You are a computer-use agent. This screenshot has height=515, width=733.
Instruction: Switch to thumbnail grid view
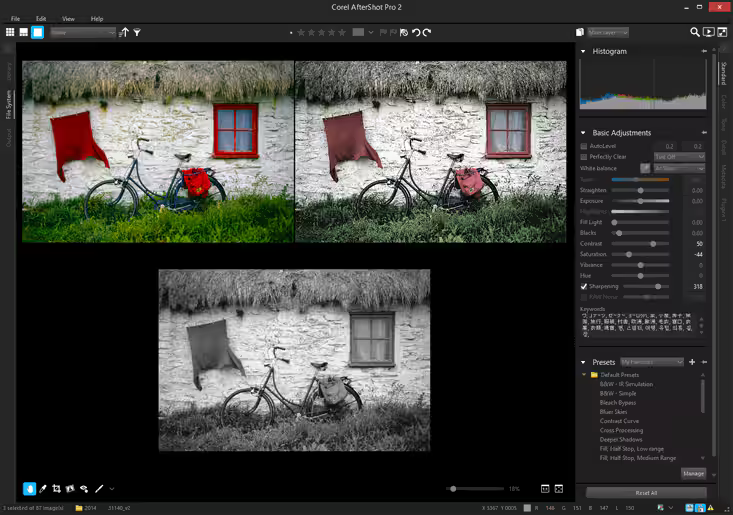[x=10, y=32]
